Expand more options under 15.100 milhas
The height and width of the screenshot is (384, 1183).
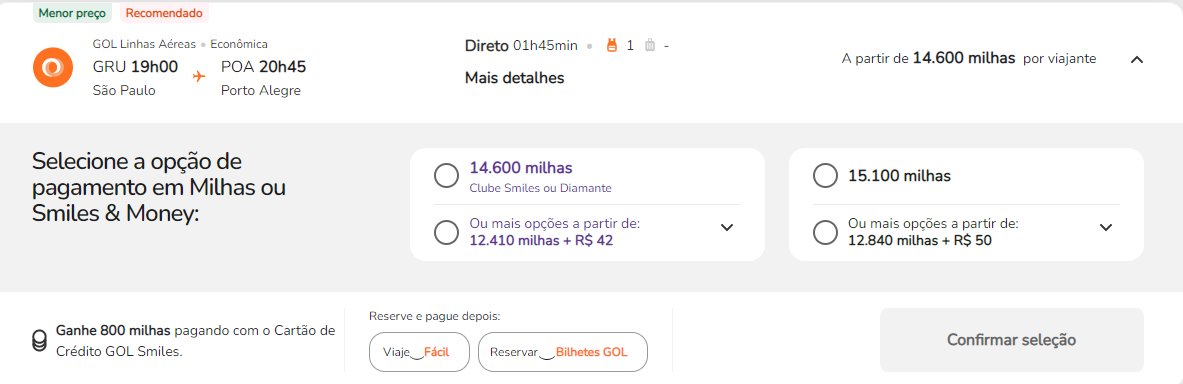point(1106,227)
